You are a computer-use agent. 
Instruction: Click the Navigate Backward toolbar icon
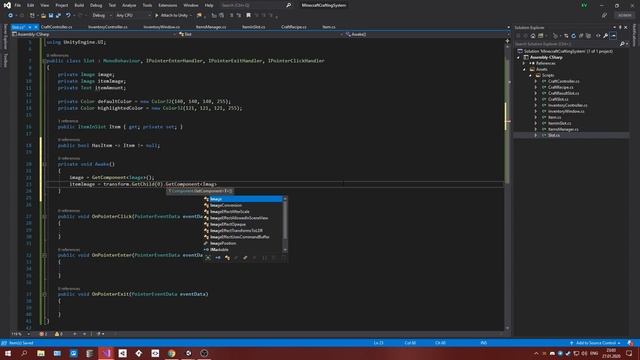click(11, 16)
